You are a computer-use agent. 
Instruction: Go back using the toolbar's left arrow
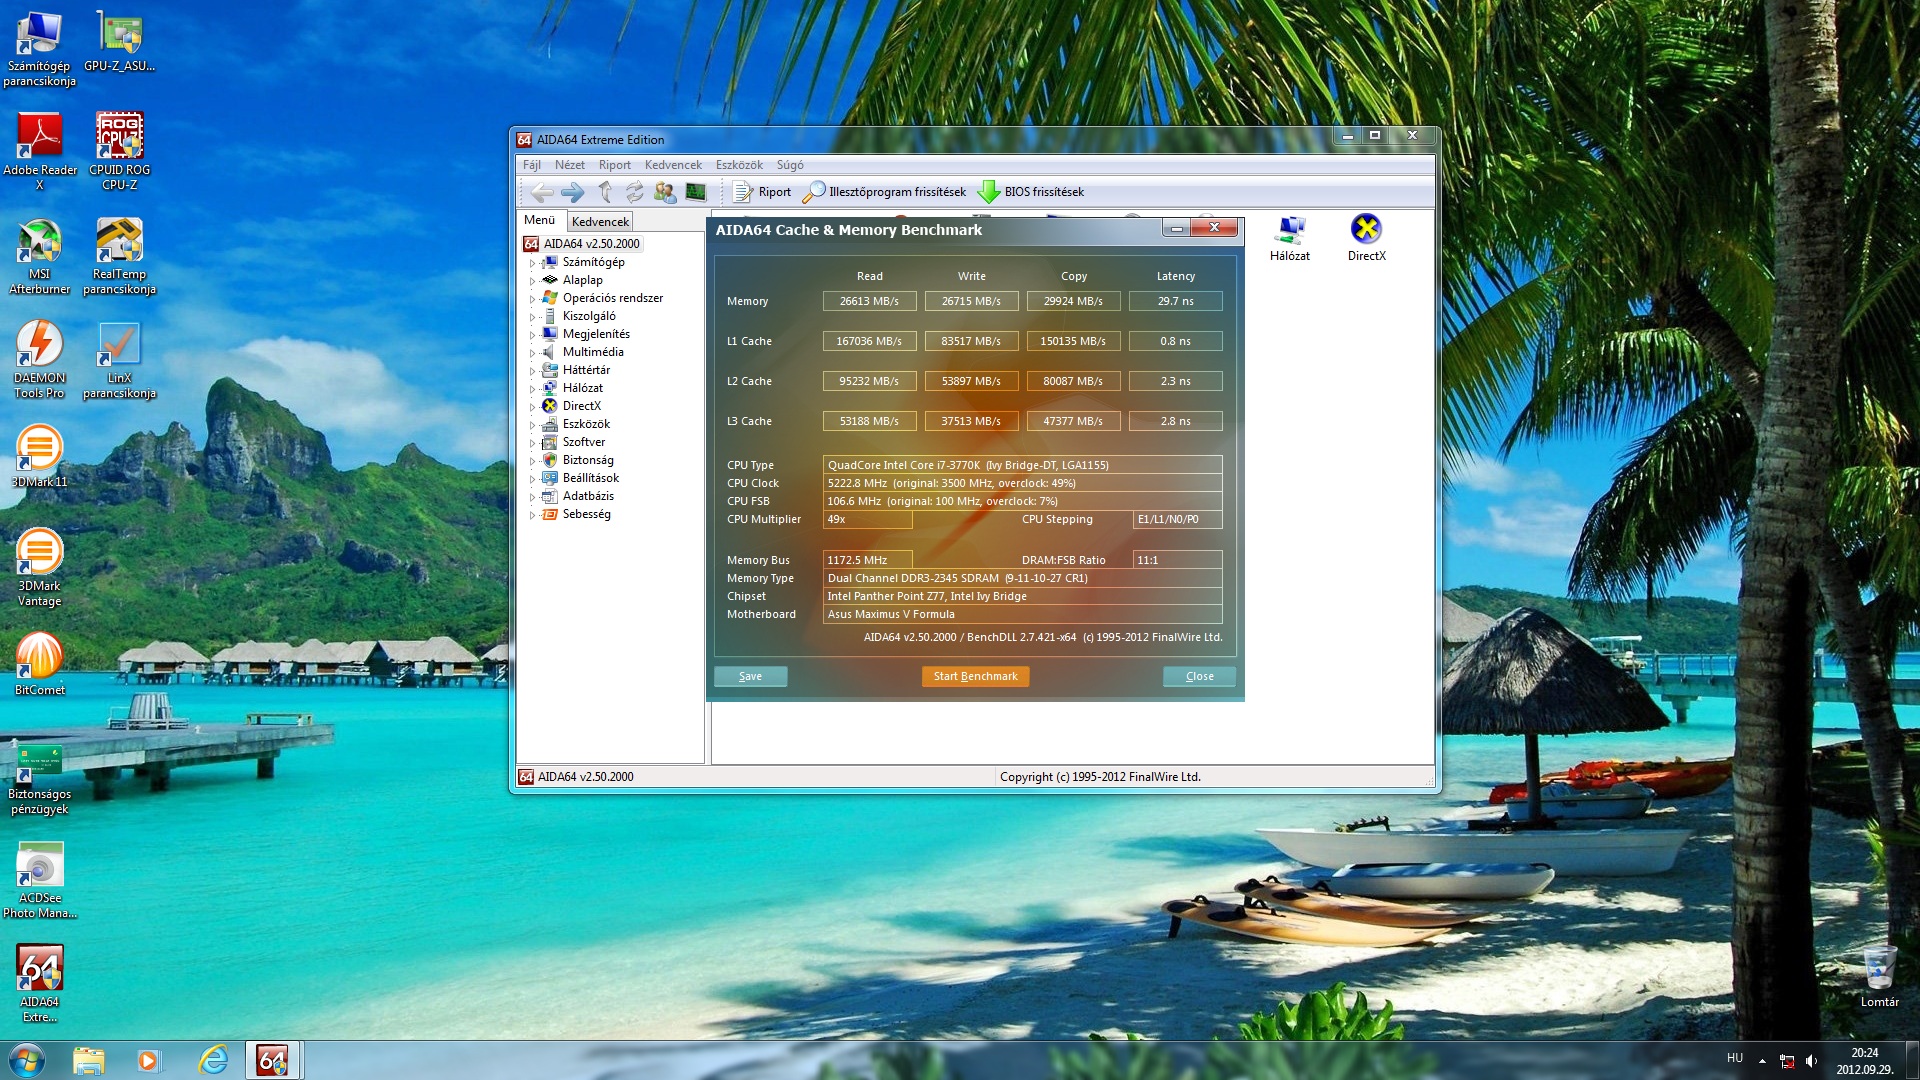coord(542,192)
